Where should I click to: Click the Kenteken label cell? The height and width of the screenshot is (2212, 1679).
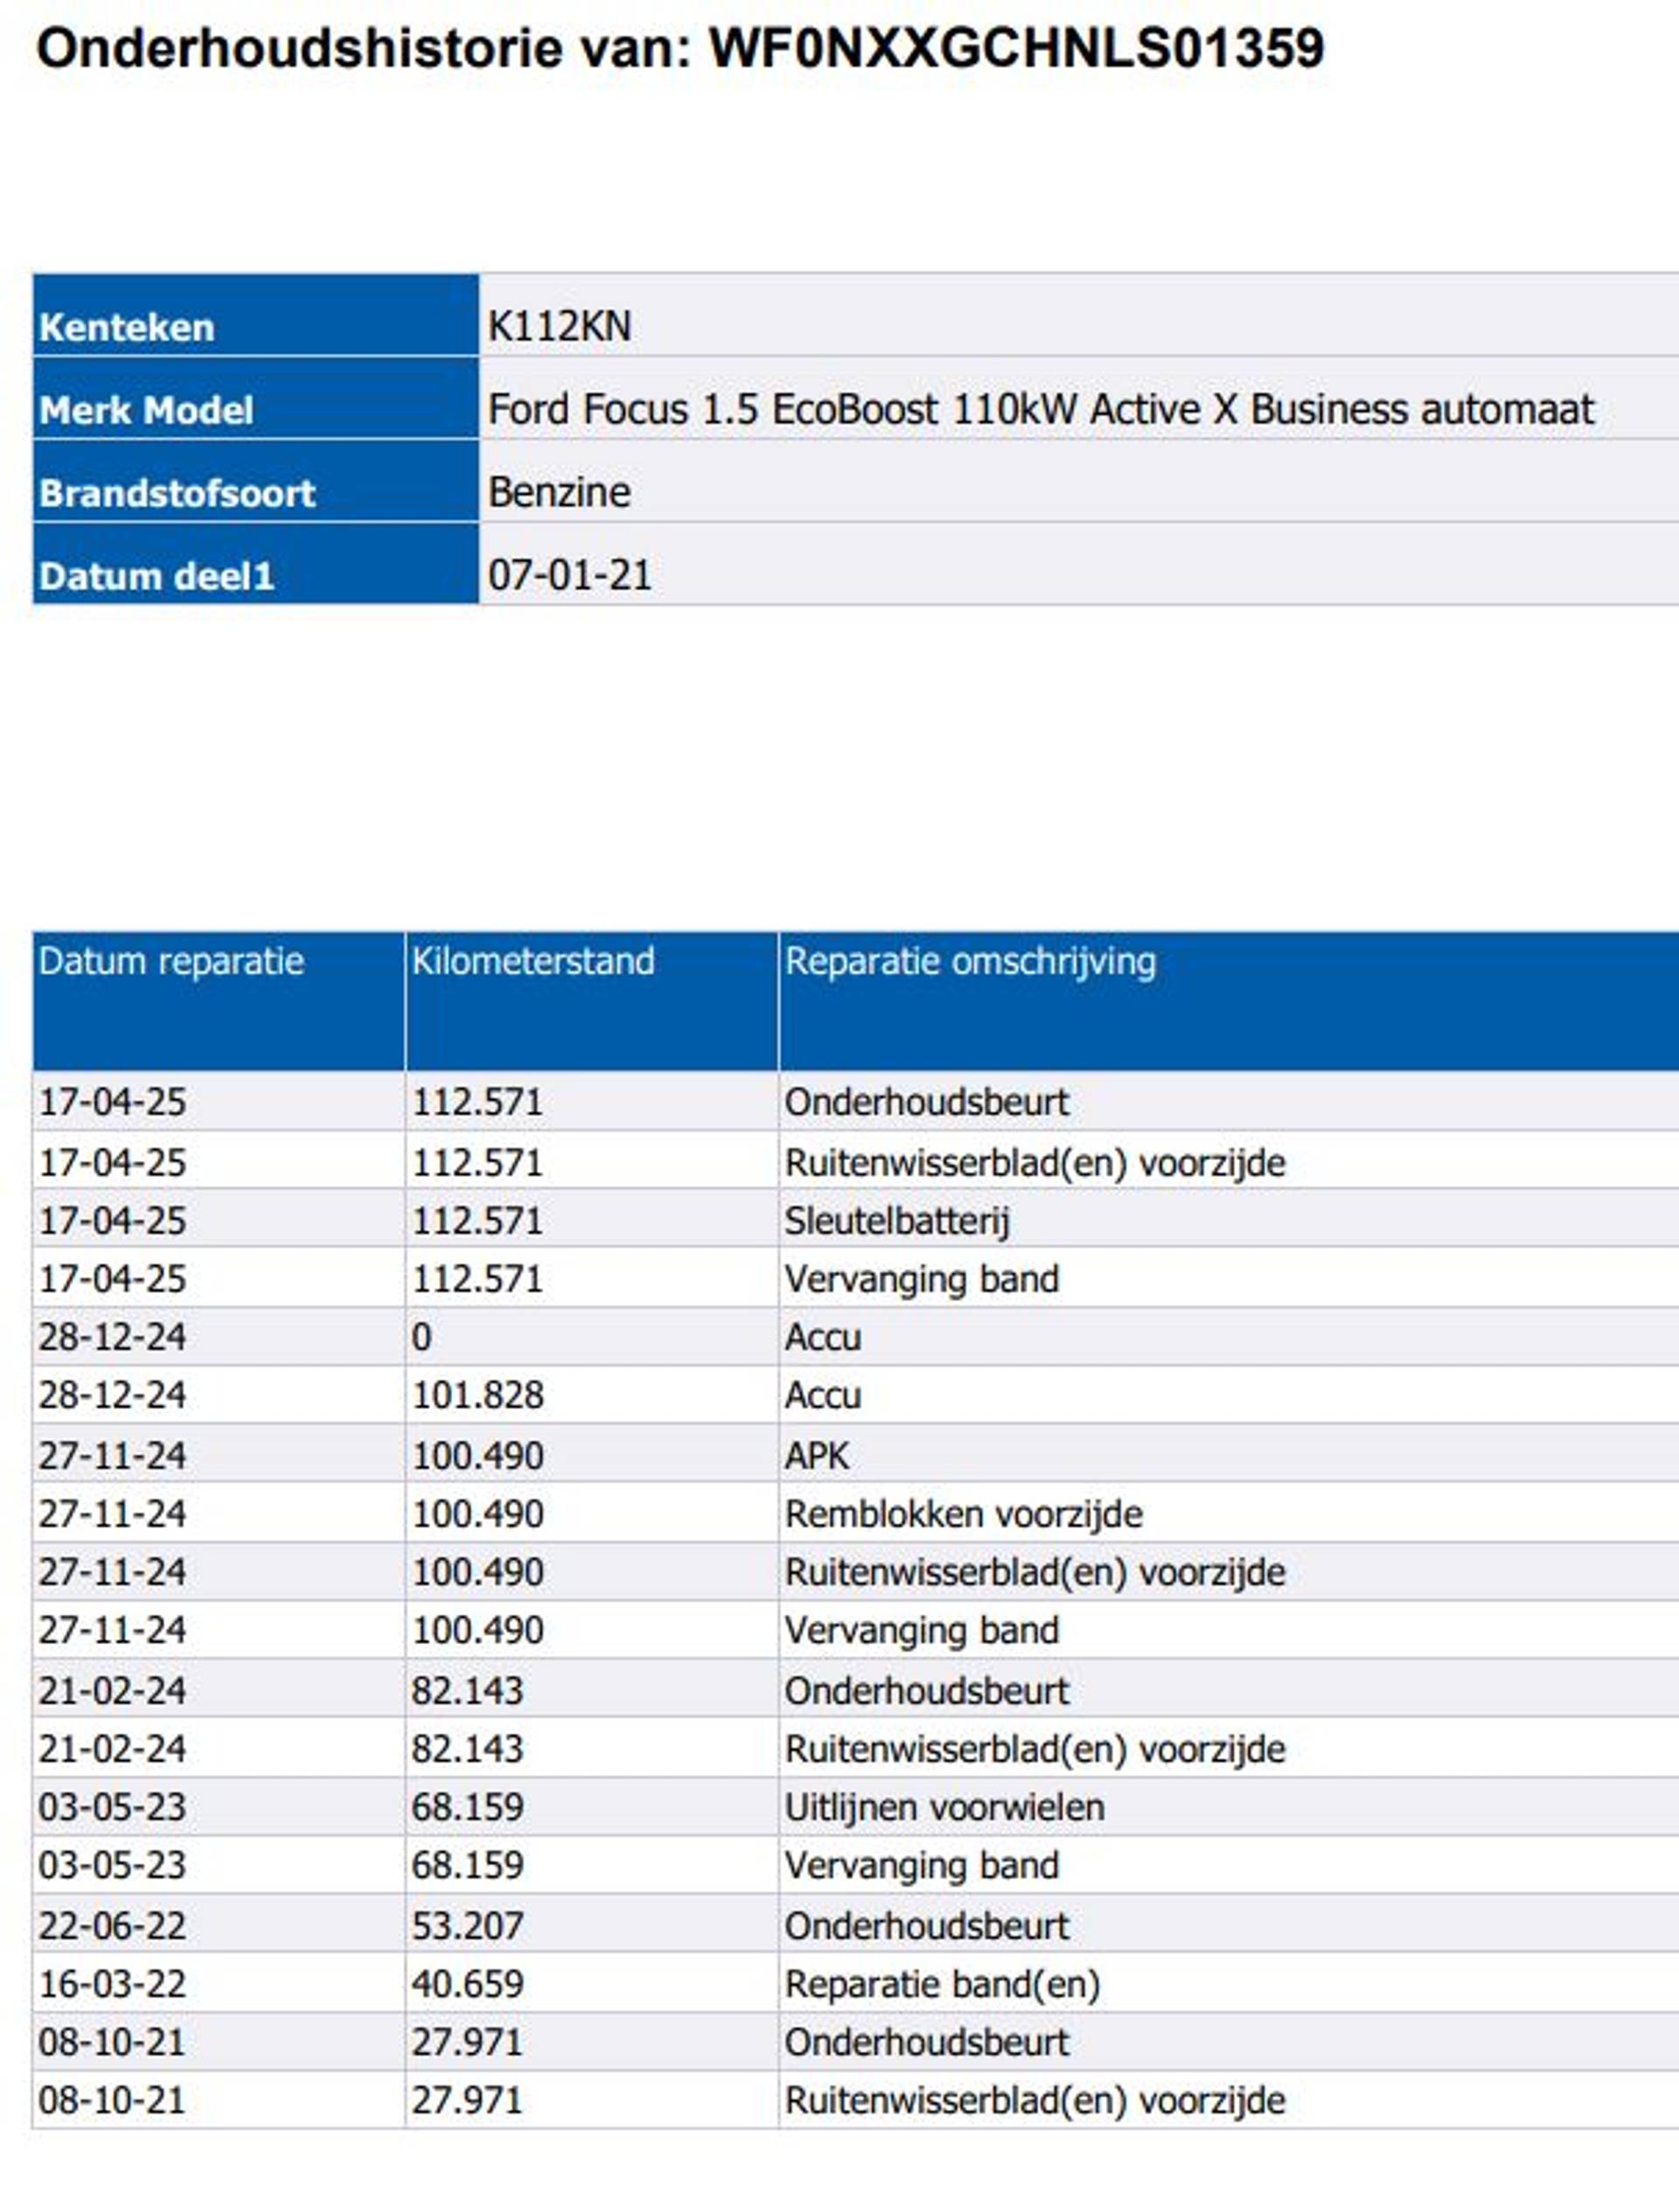pos(126,327)
